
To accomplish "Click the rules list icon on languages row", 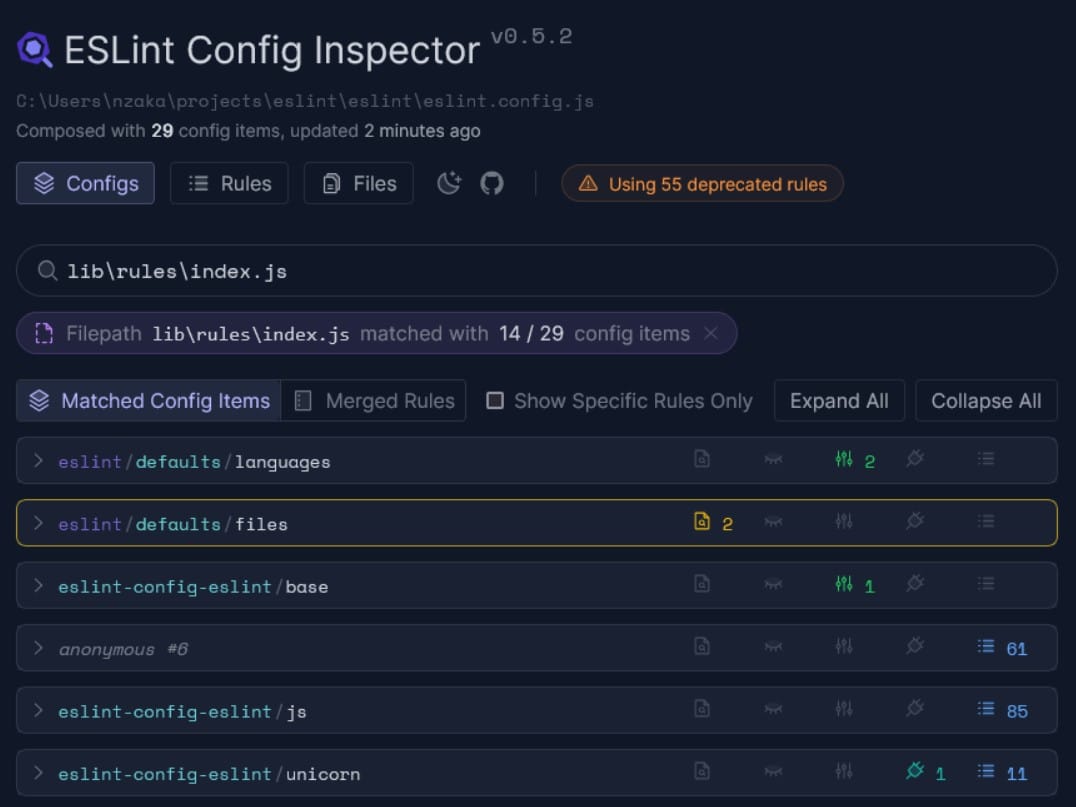I will point(986,458).
